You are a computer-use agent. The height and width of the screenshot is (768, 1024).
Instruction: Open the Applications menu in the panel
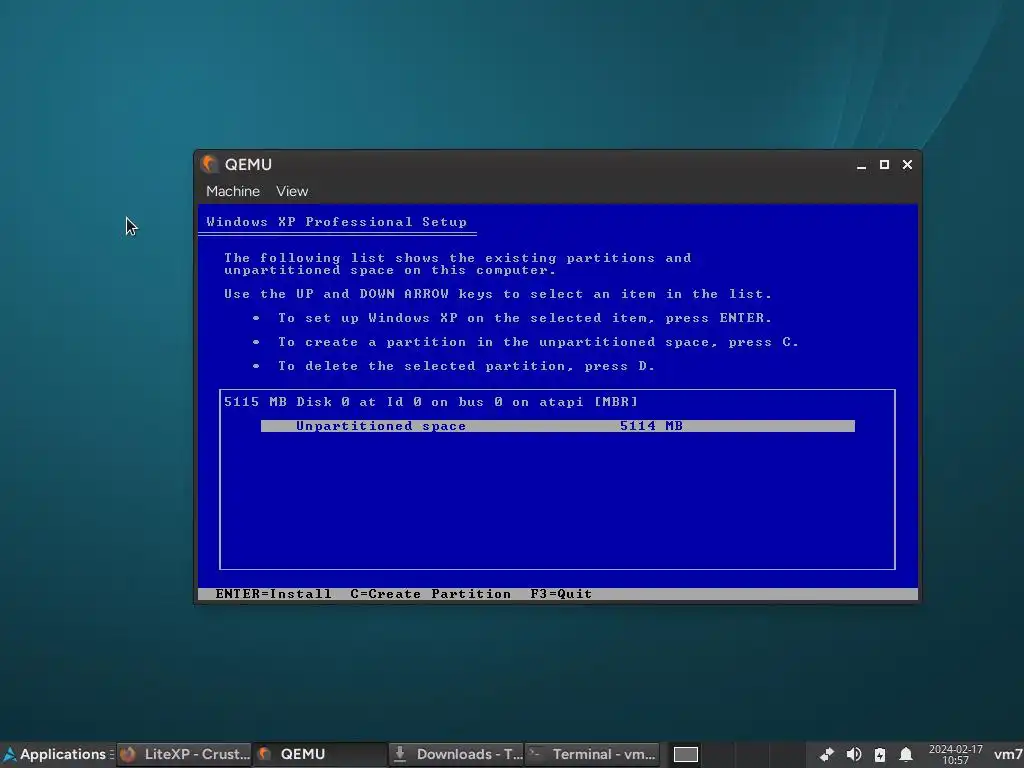pyautogui.click(x=57, y=754)
